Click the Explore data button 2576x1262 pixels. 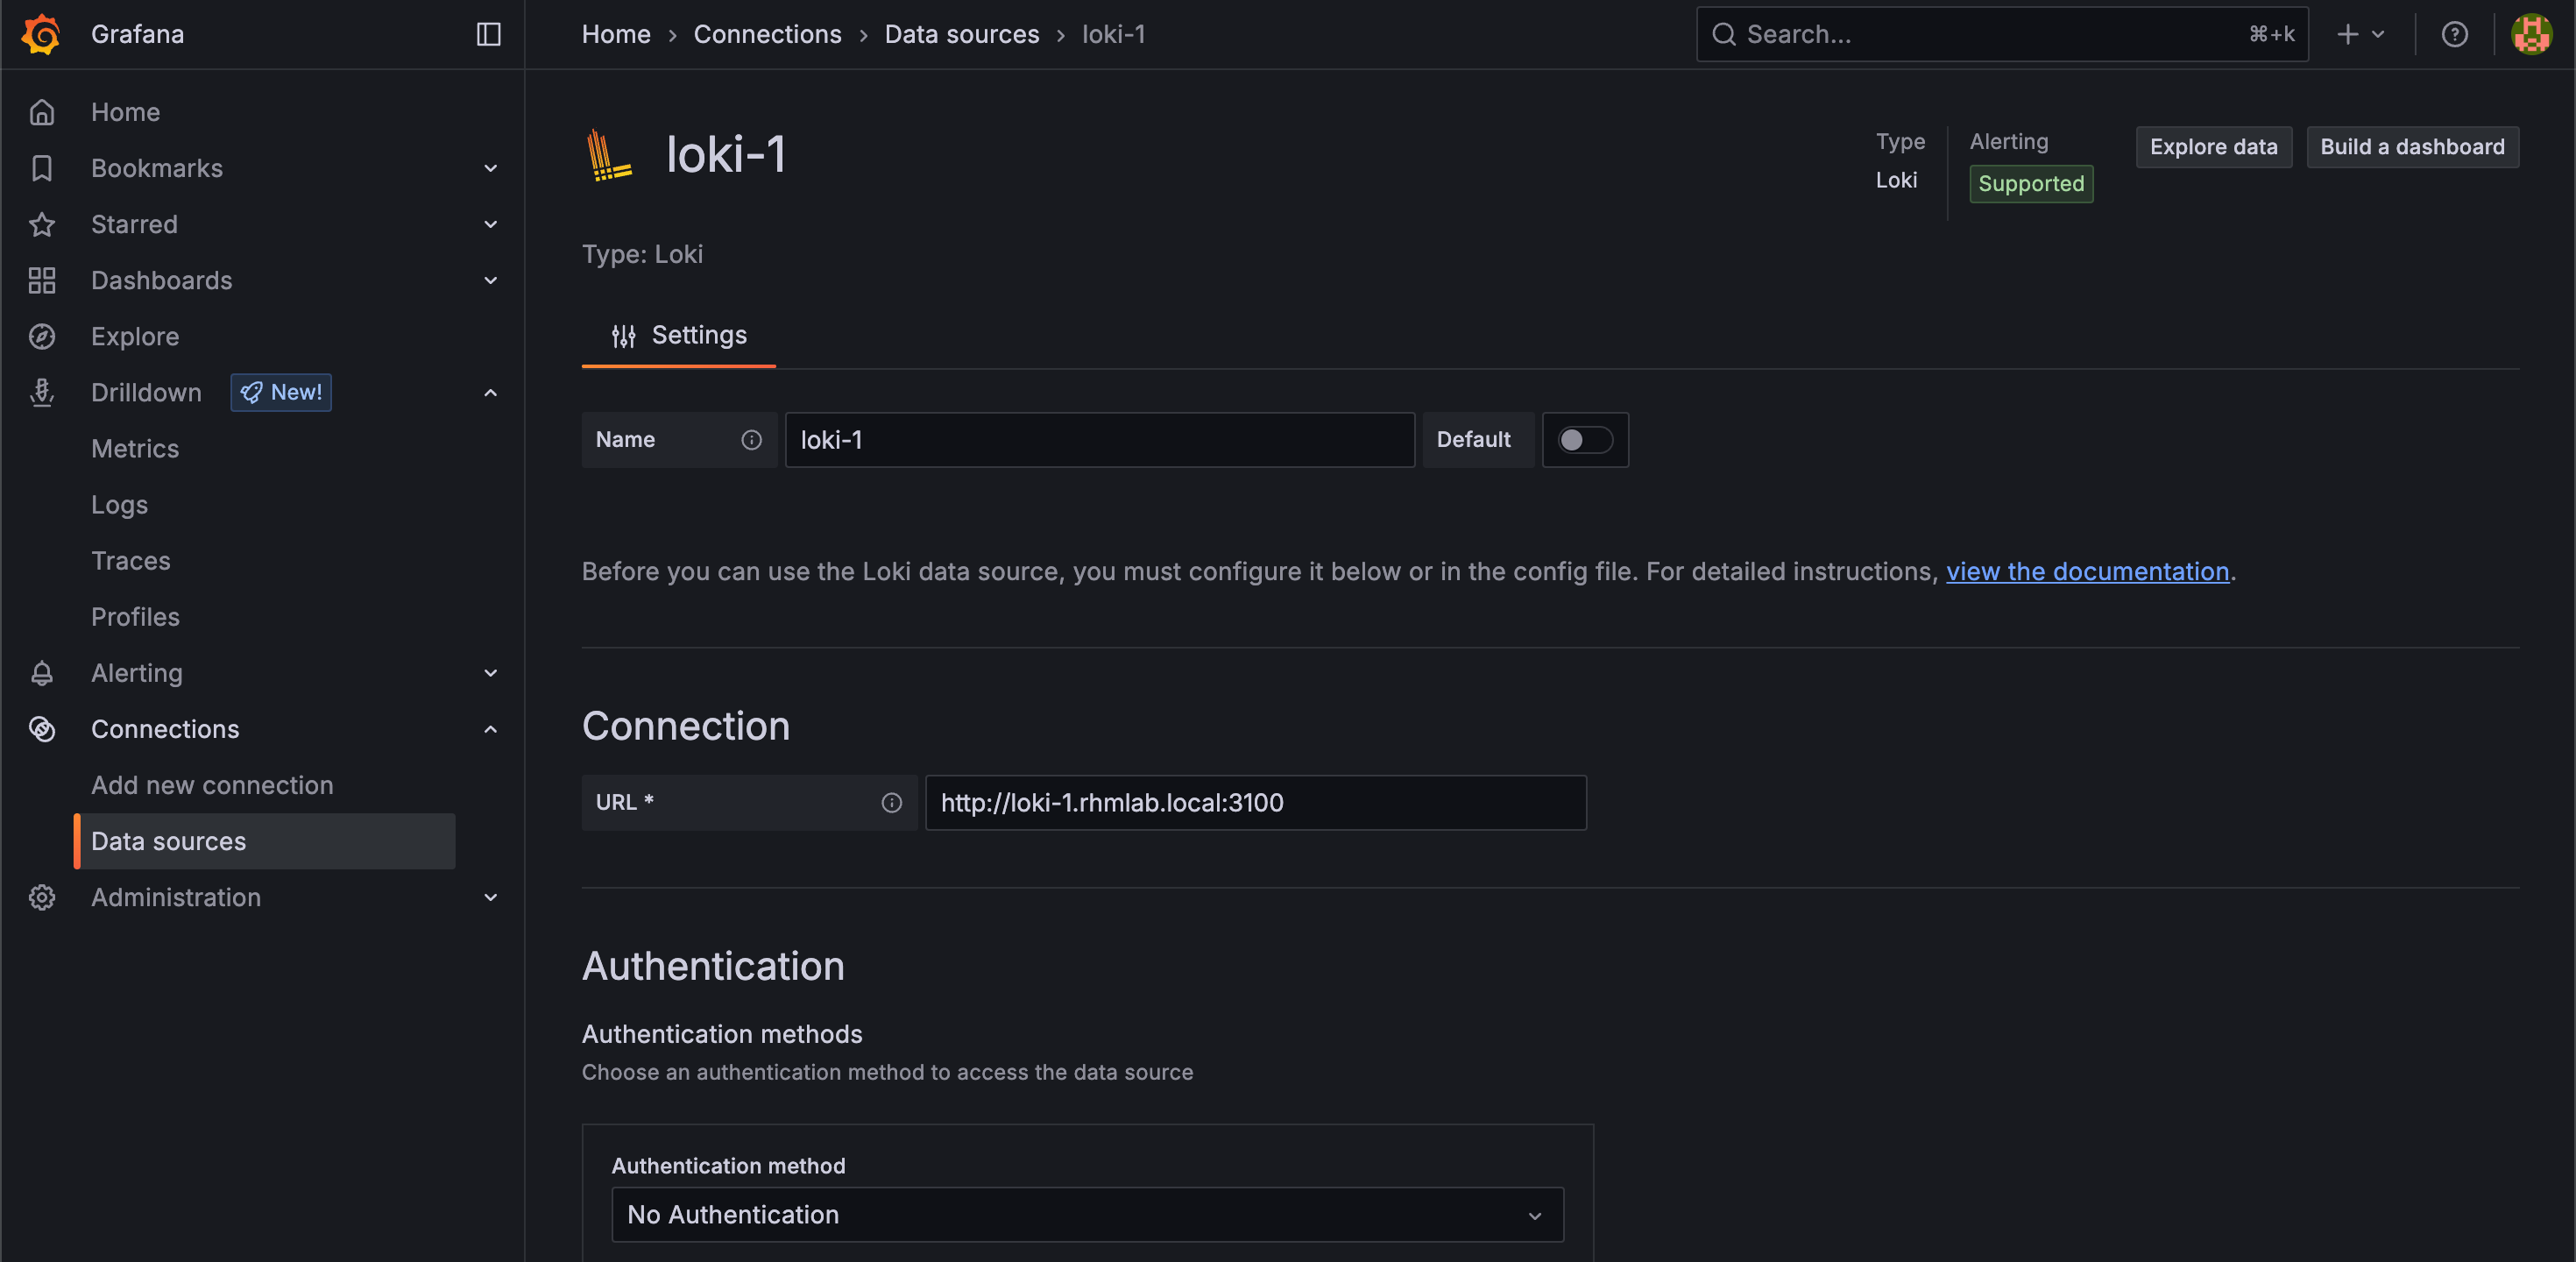click(x=2213, y=147)
